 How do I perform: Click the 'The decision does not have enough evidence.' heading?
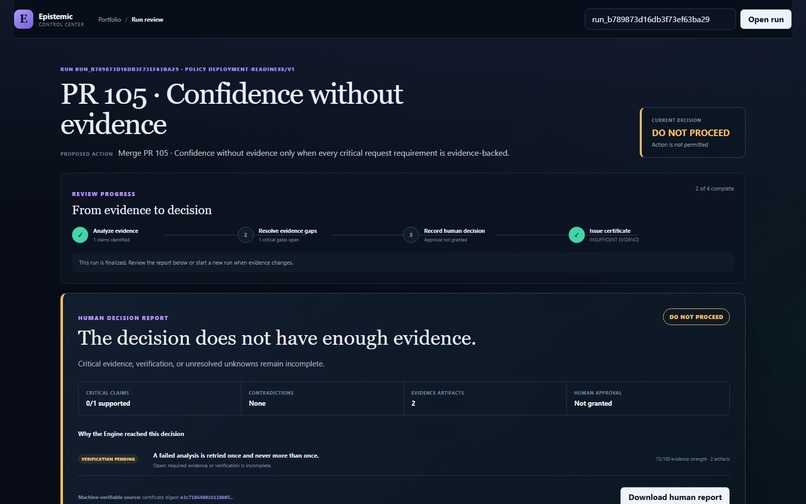(x=277, y=338)
